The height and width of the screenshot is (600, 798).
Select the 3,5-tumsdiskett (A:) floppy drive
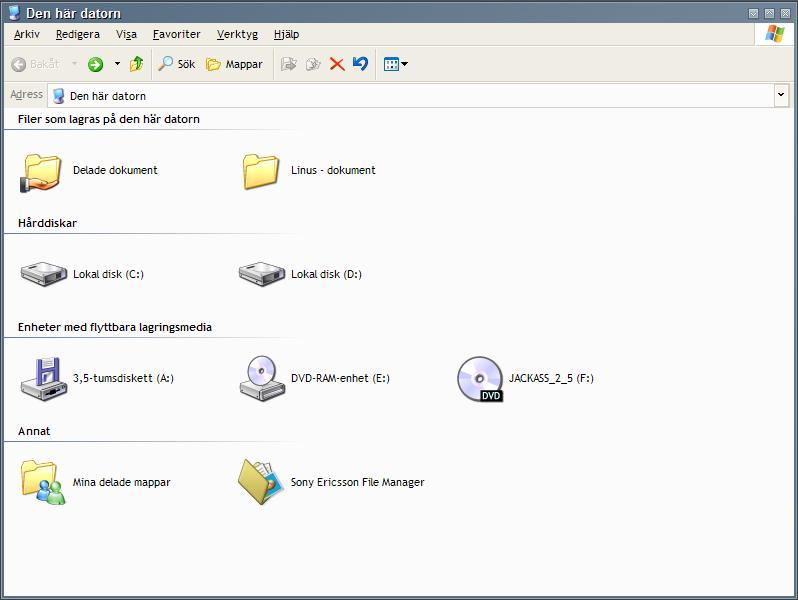pyautogui.click(x=97, y=379)
